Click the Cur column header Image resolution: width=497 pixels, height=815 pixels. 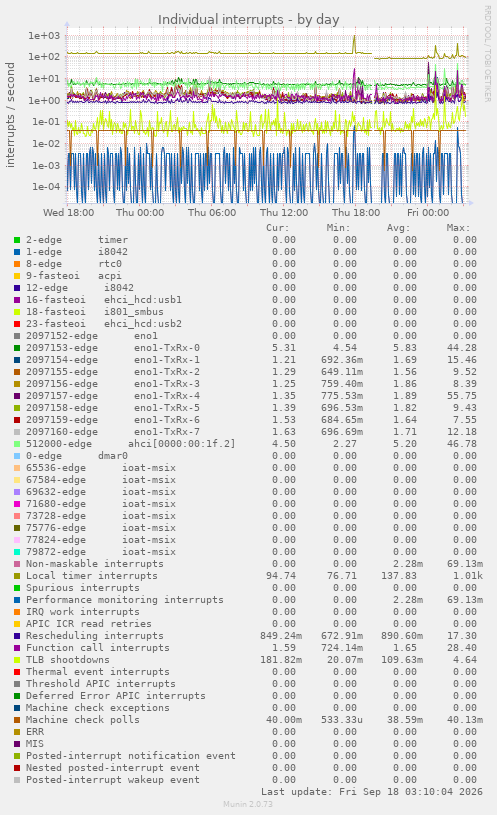[x=278, y=228]
